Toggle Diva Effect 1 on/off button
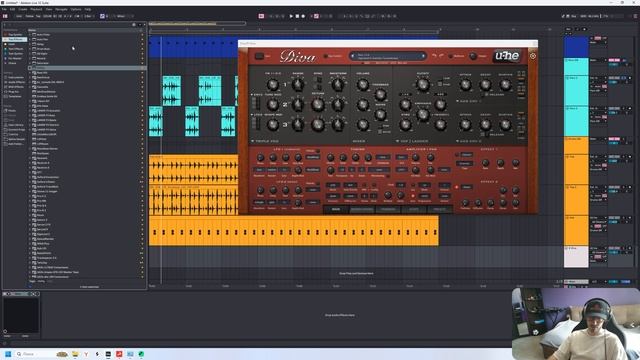The height and width of the screenshot is (360, 640). point(457,155)
